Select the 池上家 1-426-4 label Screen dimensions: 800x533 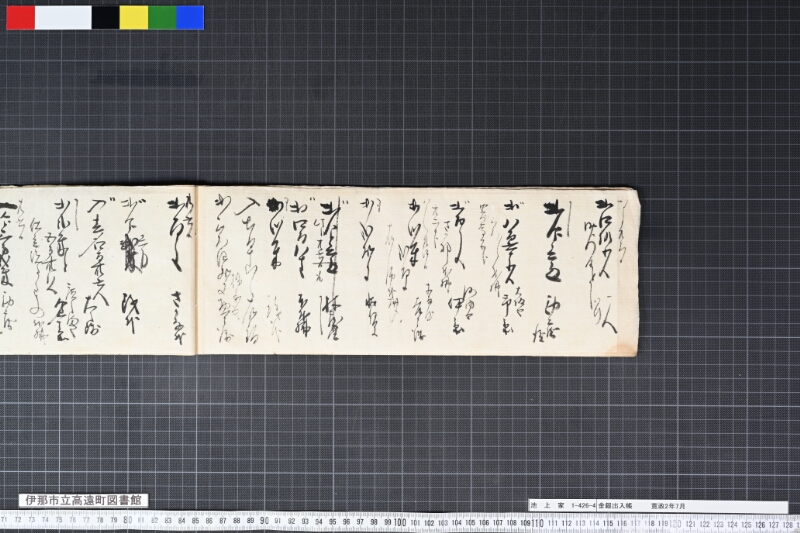click(x=562, y=506)
